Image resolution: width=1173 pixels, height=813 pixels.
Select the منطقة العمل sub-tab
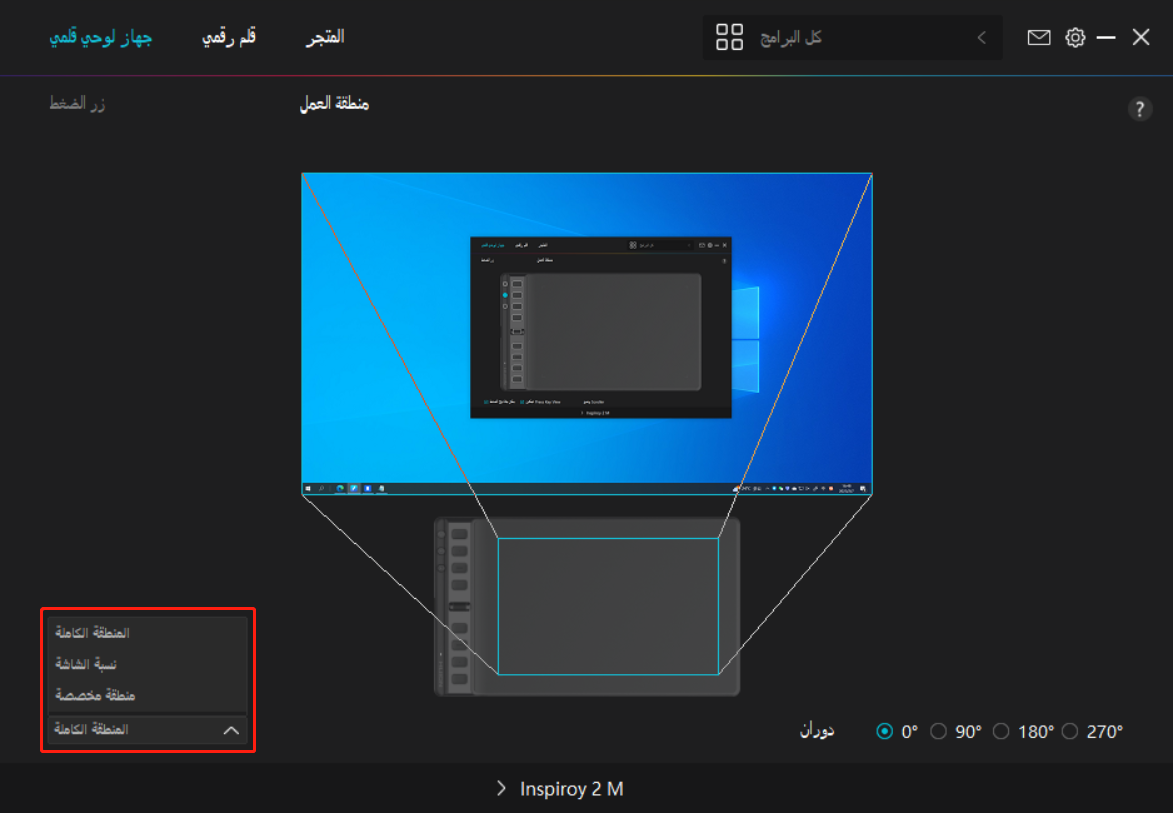[x=334, y=103]
